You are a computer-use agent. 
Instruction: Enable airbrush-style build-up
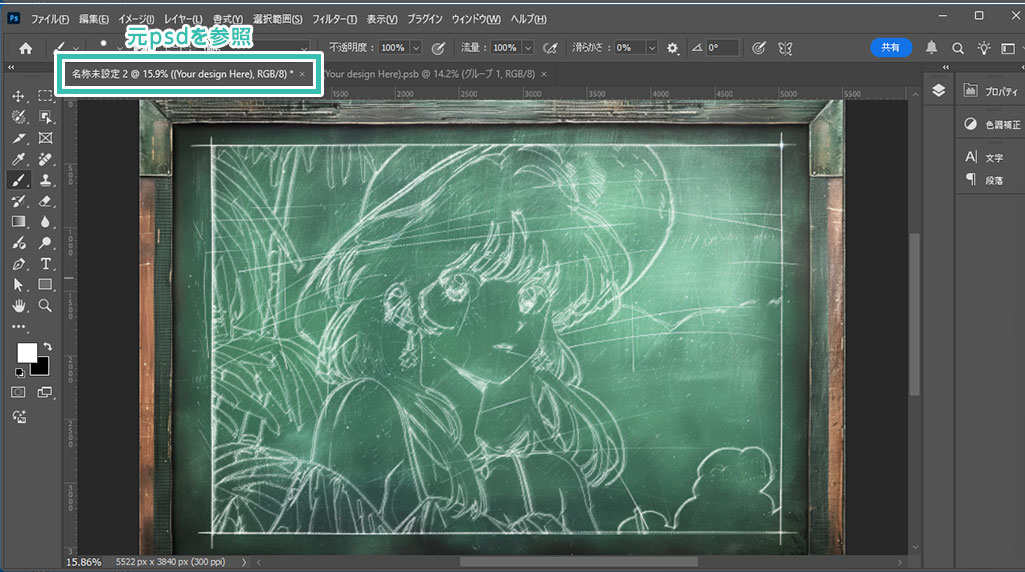(550, 48)
